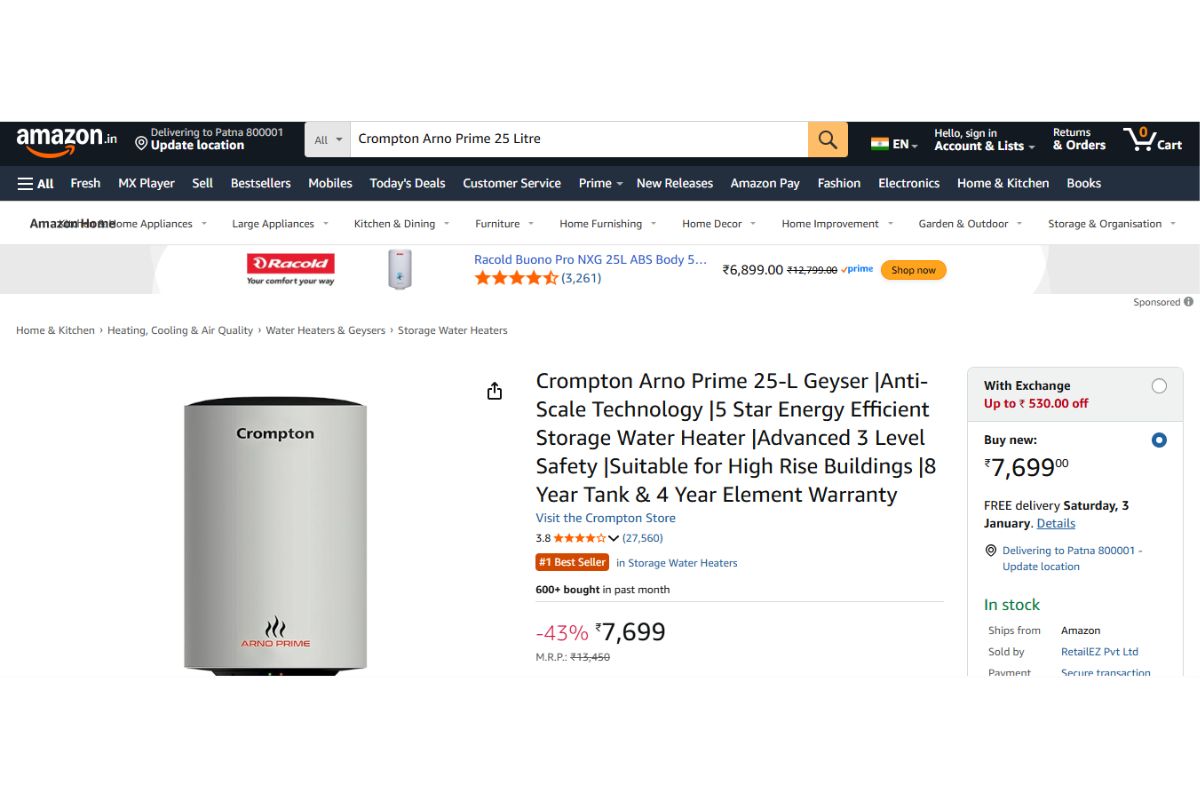
Task: Open Today's Deals in navigation bar
Action: pyautogui.click(x=407, y=183)
